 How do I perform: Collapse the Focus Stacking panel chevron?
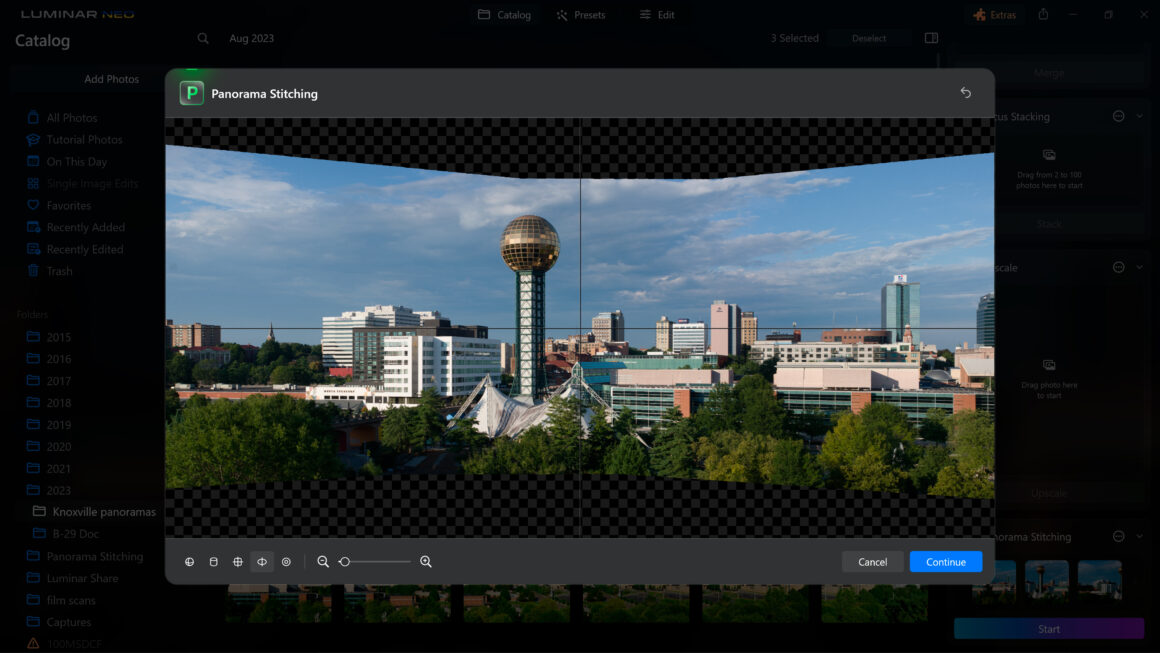pyautogui.click(x=1140, y=116)
